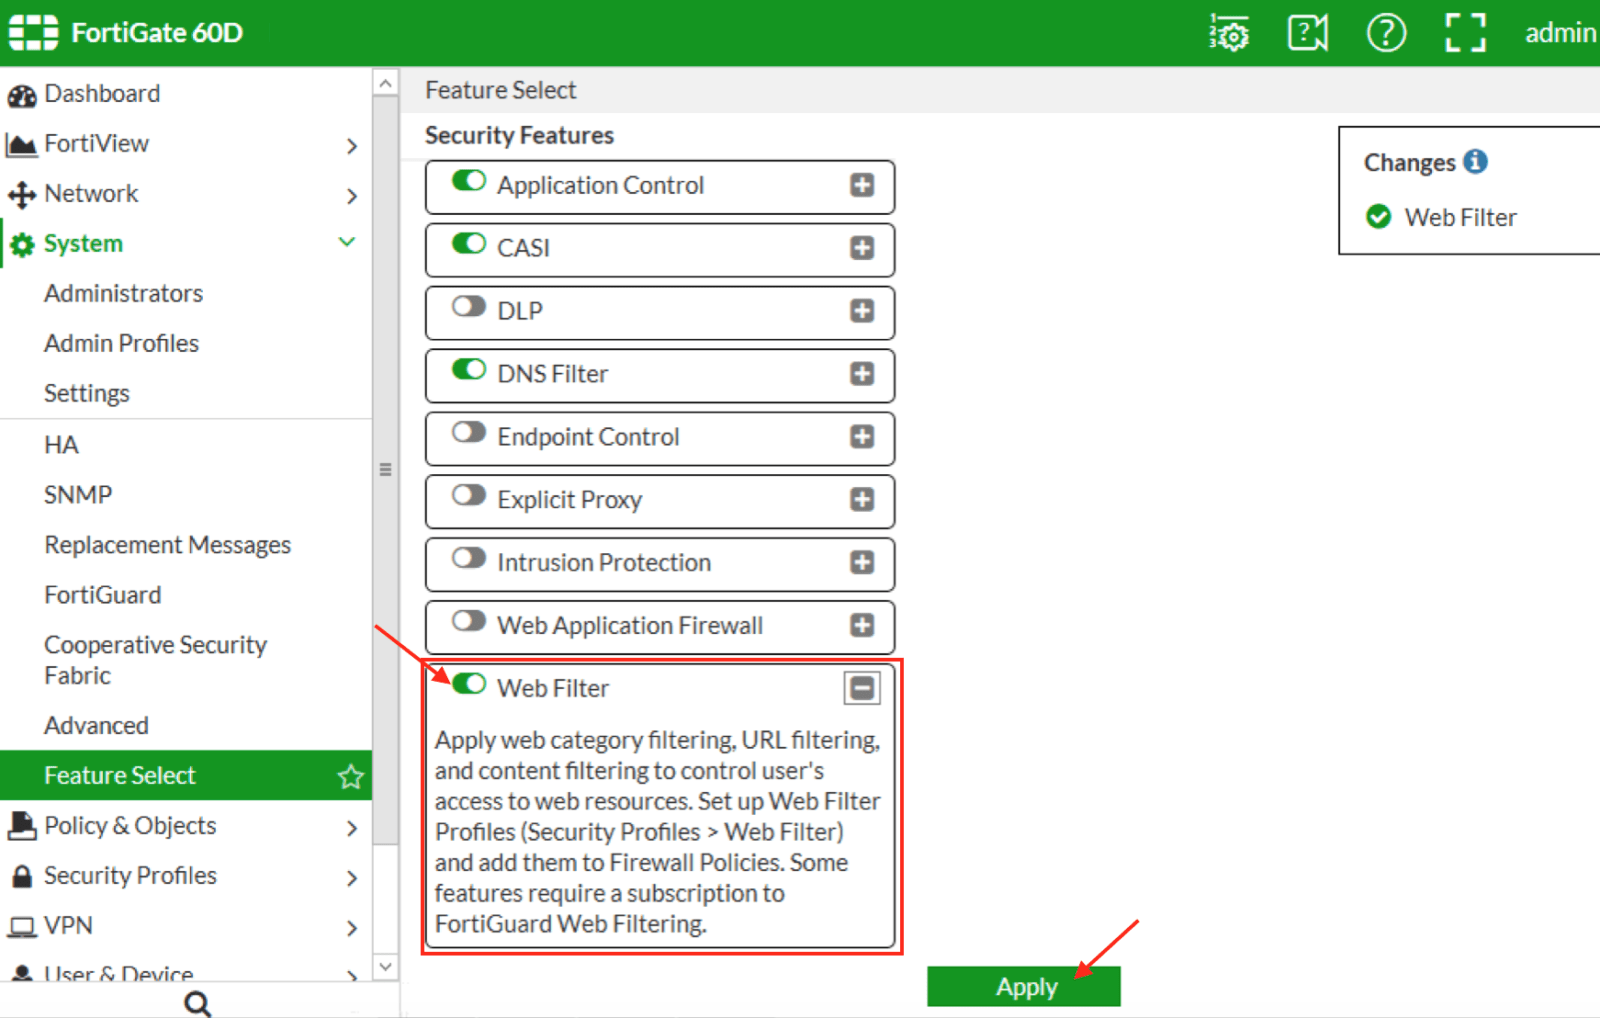
Task: Expand Web Application Firewall description
Action: [862, 626]
